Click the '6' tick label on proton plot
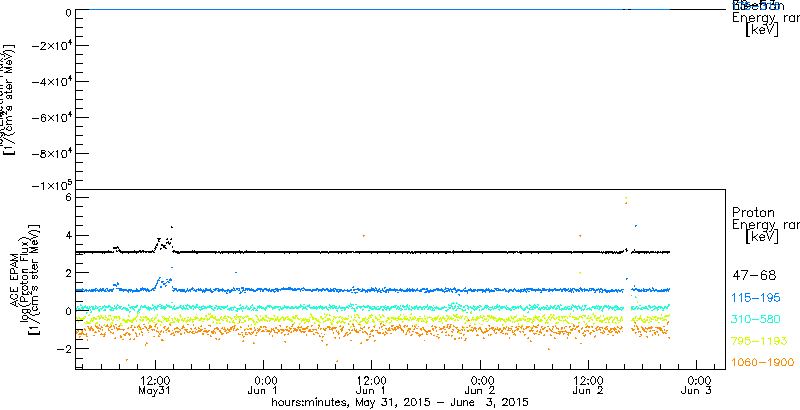Image resolution: width=800 pixels, height=410 pixels. [66, 197]
